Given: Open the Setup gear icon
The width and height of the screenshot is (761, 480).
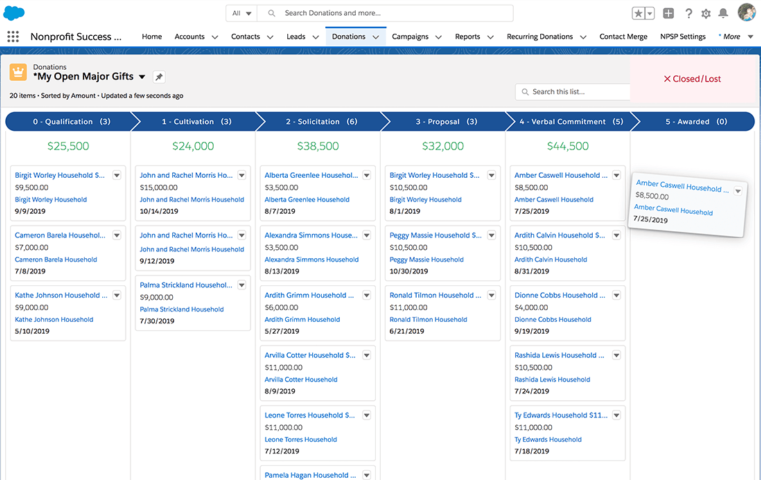Looking at the screenshot, I should tap(706, 13).
